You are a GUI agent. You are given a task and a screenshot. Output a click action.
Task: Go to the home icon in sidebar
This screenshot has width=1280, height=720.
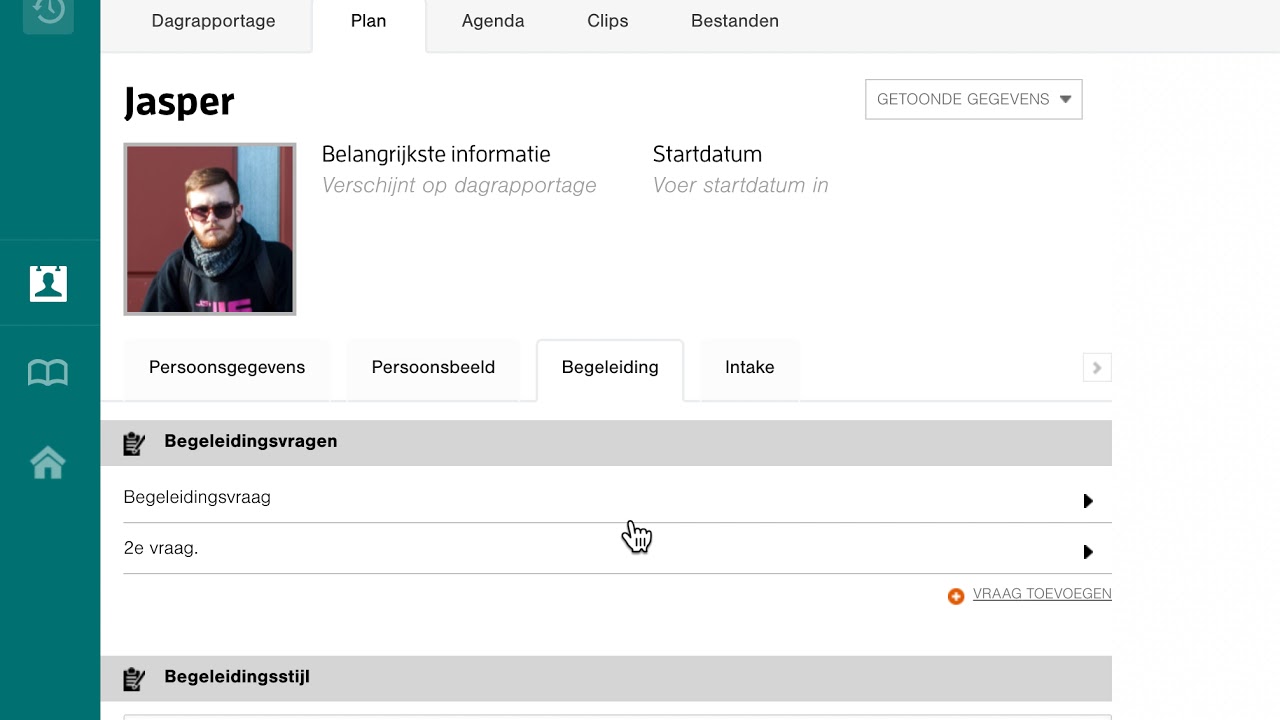click(48, 462)
